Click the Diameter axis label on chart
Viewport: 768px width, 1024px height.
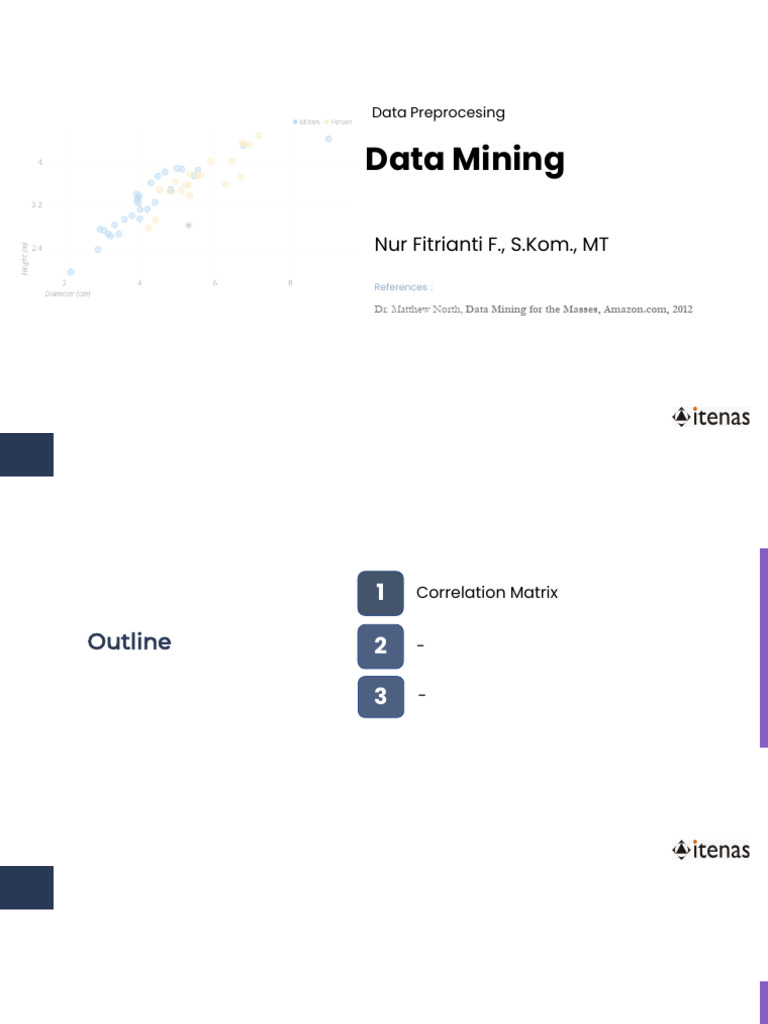[x=68, y=294]
